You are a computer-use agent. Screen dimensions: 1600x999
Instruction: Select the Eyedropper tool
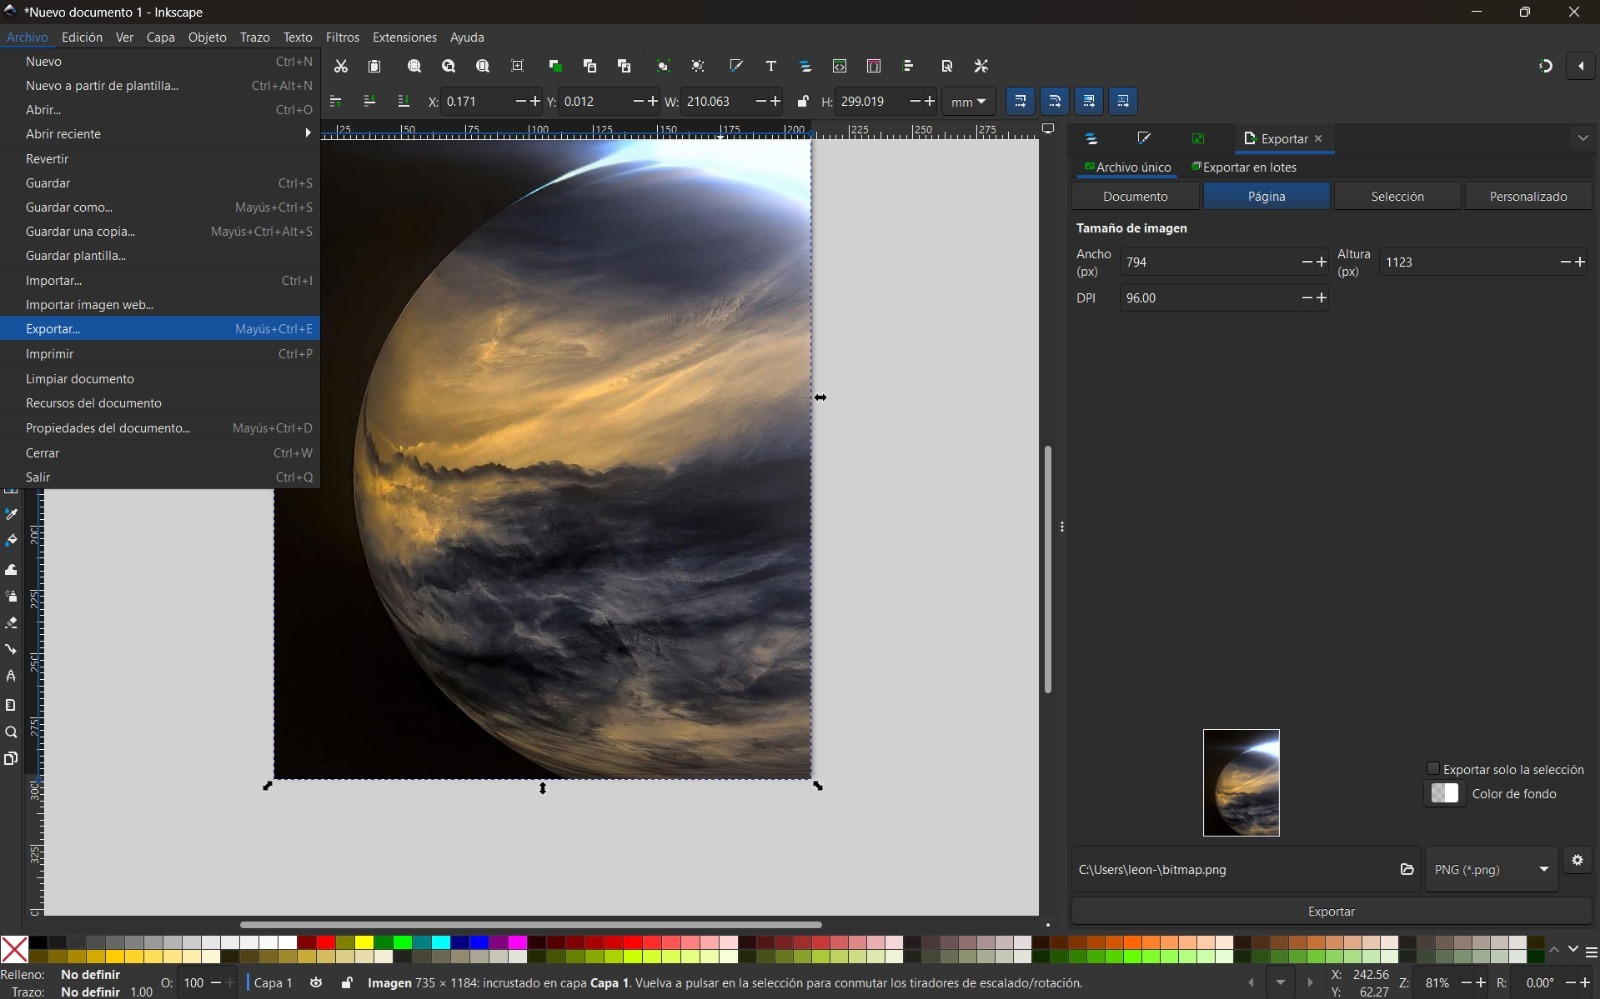[x=11, y=512]
